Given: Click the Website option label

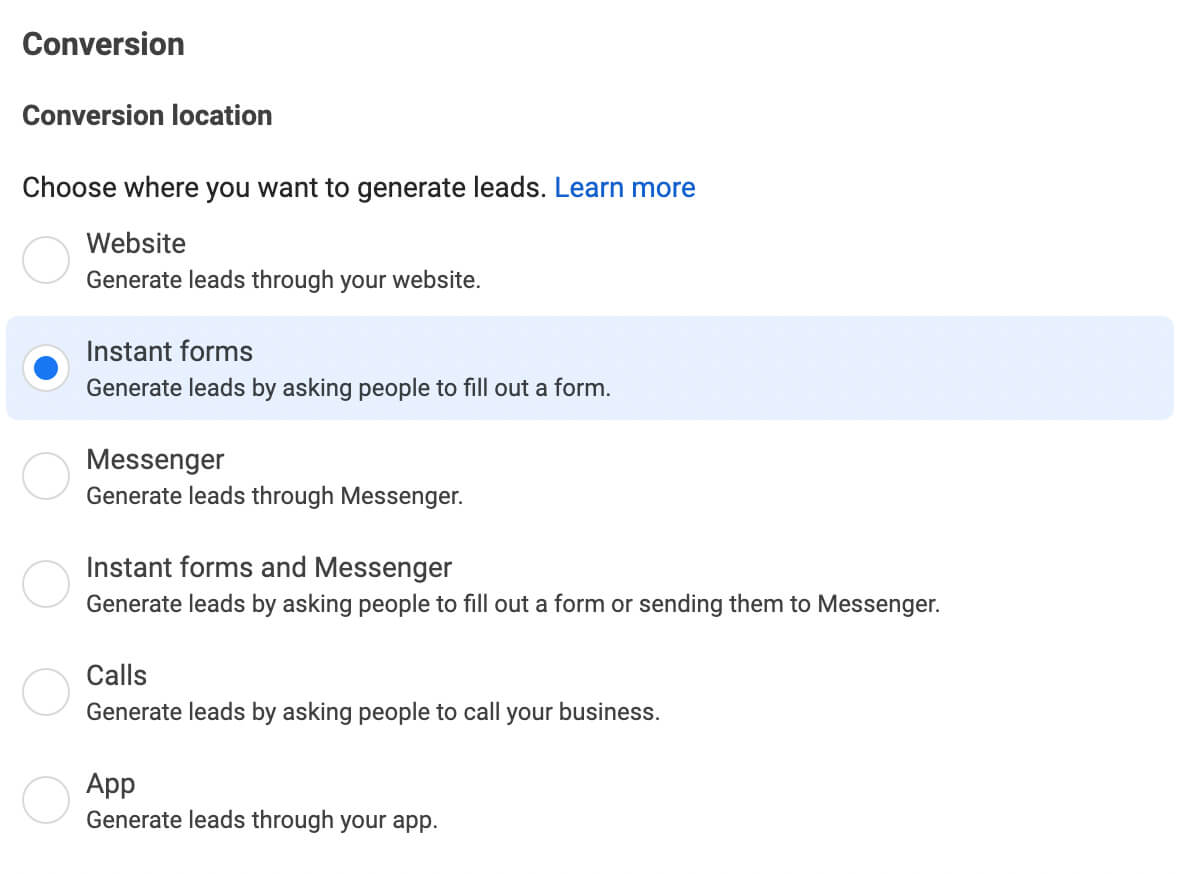Looking at the screenshot, I should click(x=136, y=243).
